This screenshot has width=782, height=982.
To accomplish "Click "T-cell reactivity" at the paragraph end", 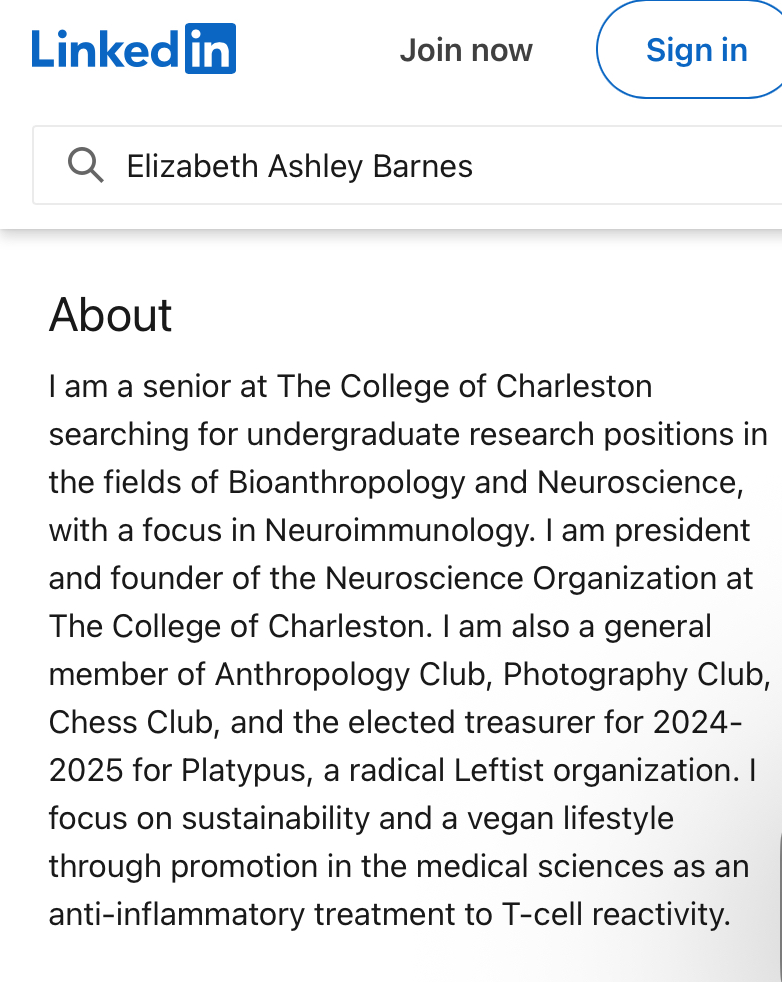I will [x=616, y=914].
